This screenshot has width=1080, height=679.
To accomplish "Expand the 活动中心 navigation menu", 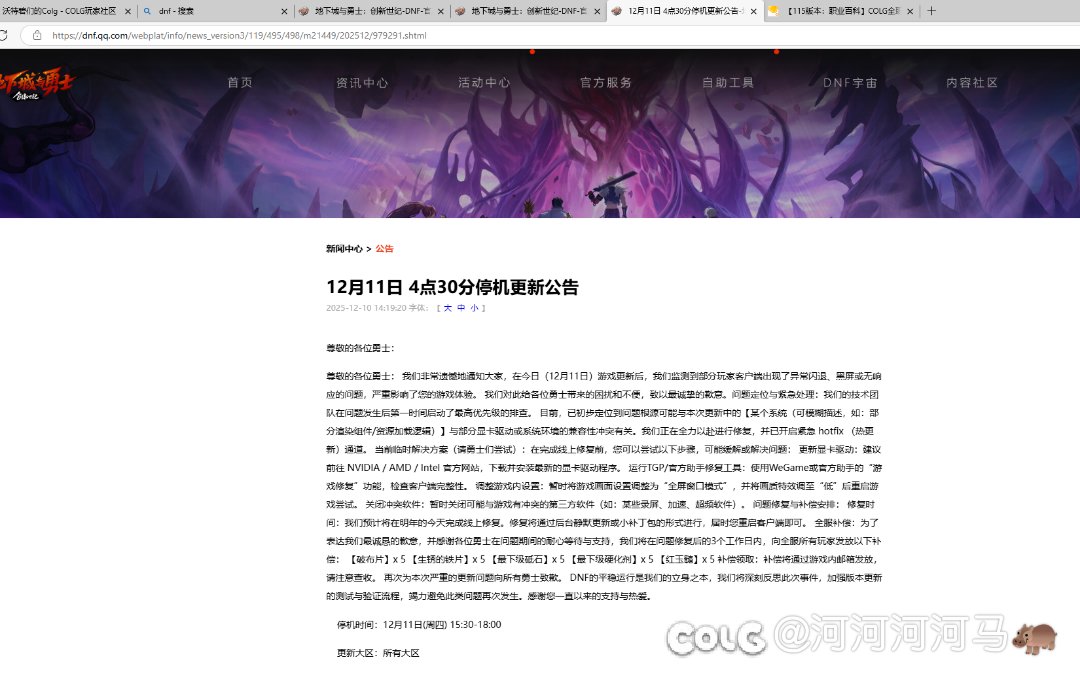I will pos(484,83).
